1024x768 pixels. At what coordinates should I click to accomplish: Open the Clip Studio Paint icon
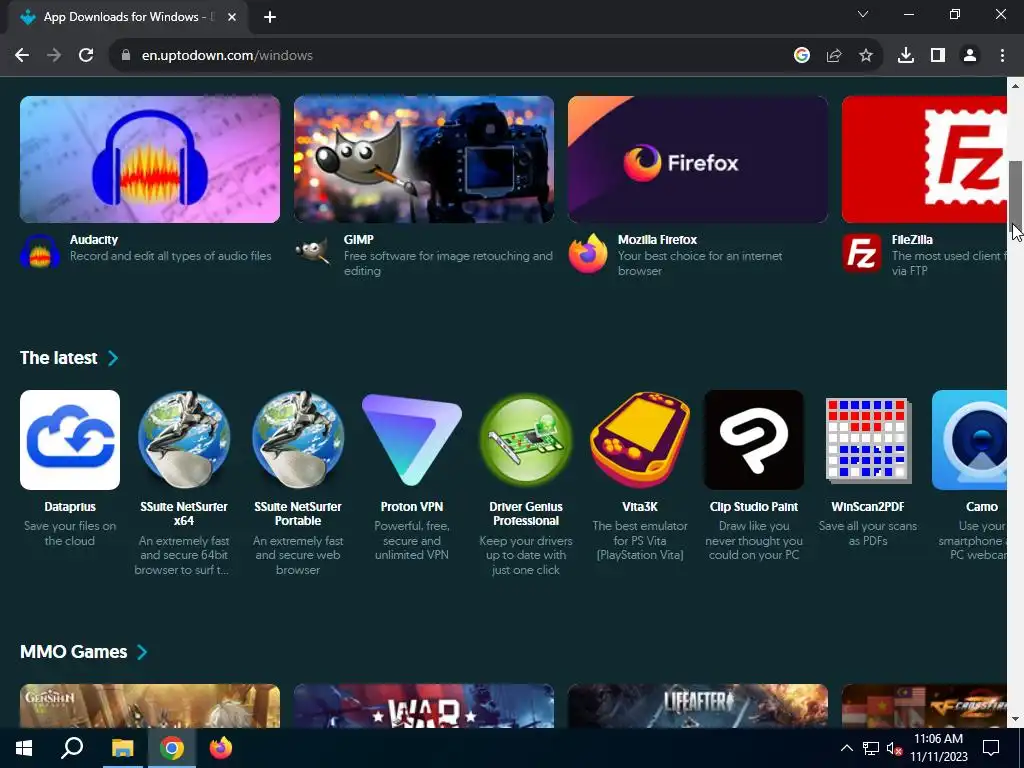pos(754,440)
